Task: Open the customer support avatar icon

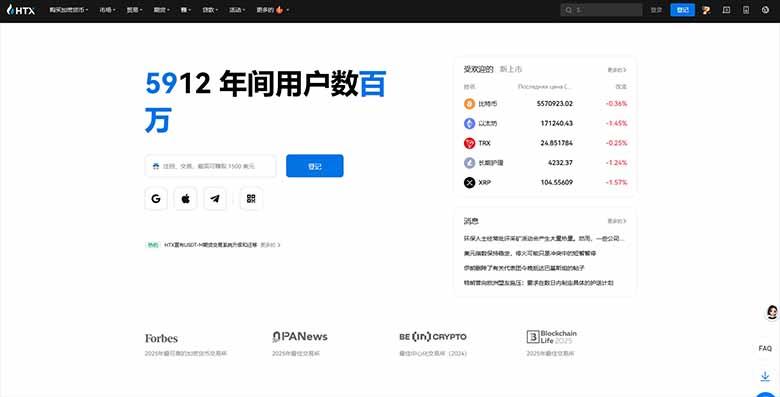Action: tap(772, 312)
